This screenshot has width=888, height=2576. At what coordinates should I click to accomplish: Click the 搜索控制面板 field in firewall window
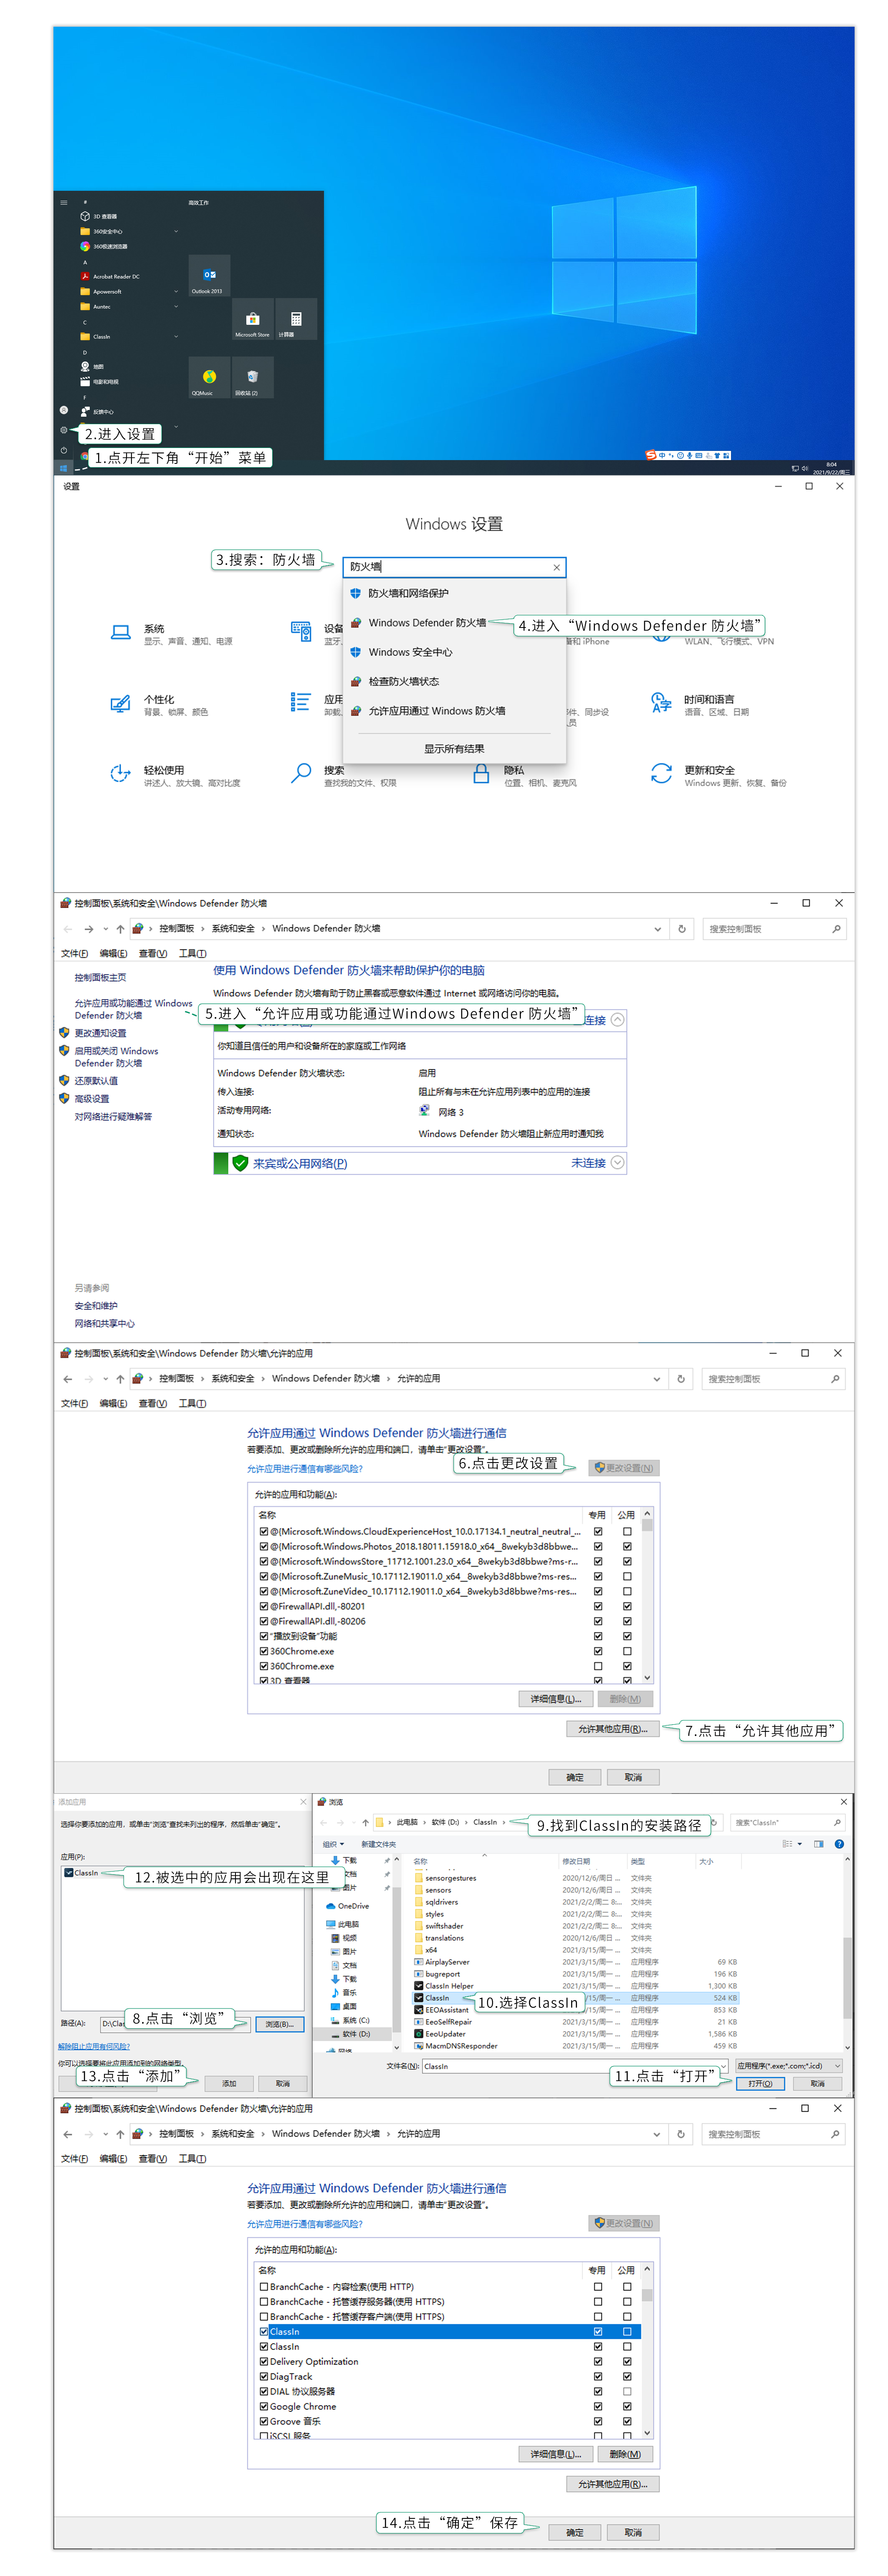[775, 928]
